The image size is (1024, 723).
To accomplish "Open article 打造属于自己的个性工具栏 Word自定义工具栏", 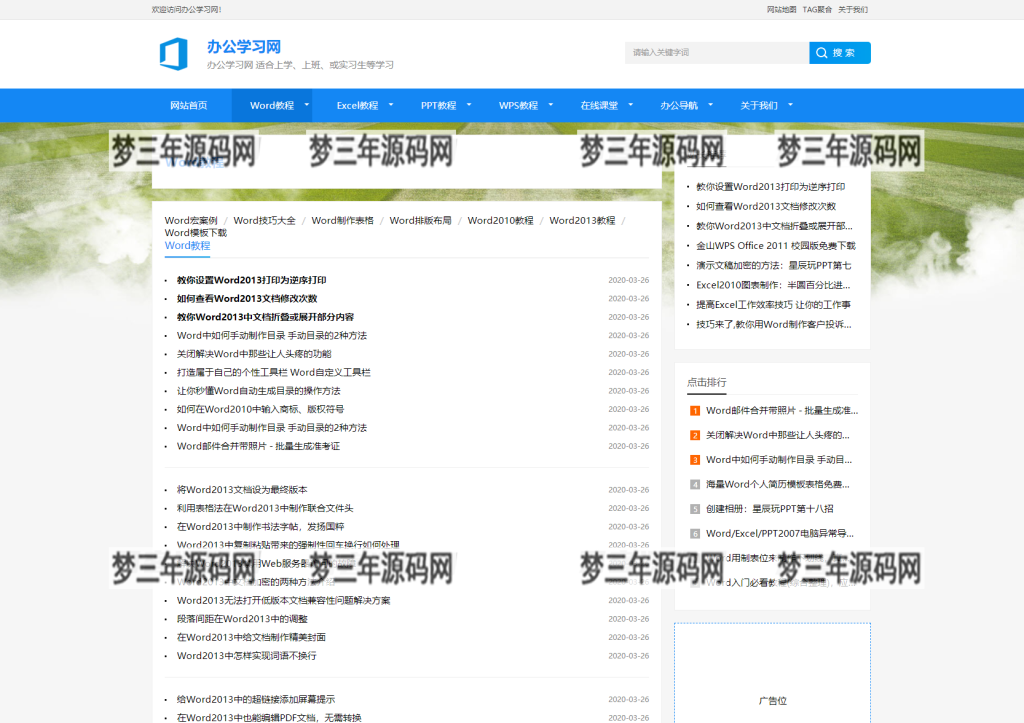I will pos(274,372).
